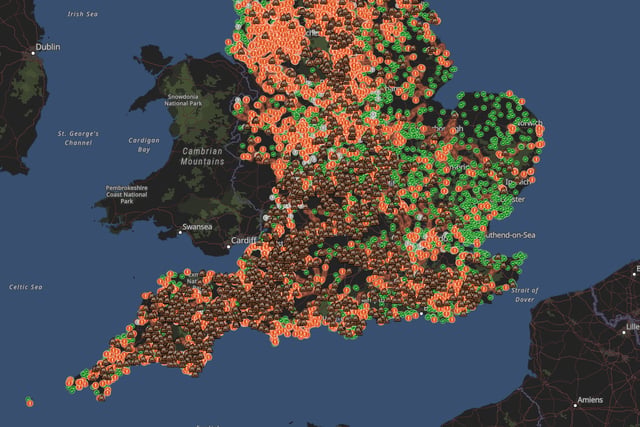Click the Irish Sea label
Image resolution: width=640 pixels, height=427 pixels.
[82, 14]
